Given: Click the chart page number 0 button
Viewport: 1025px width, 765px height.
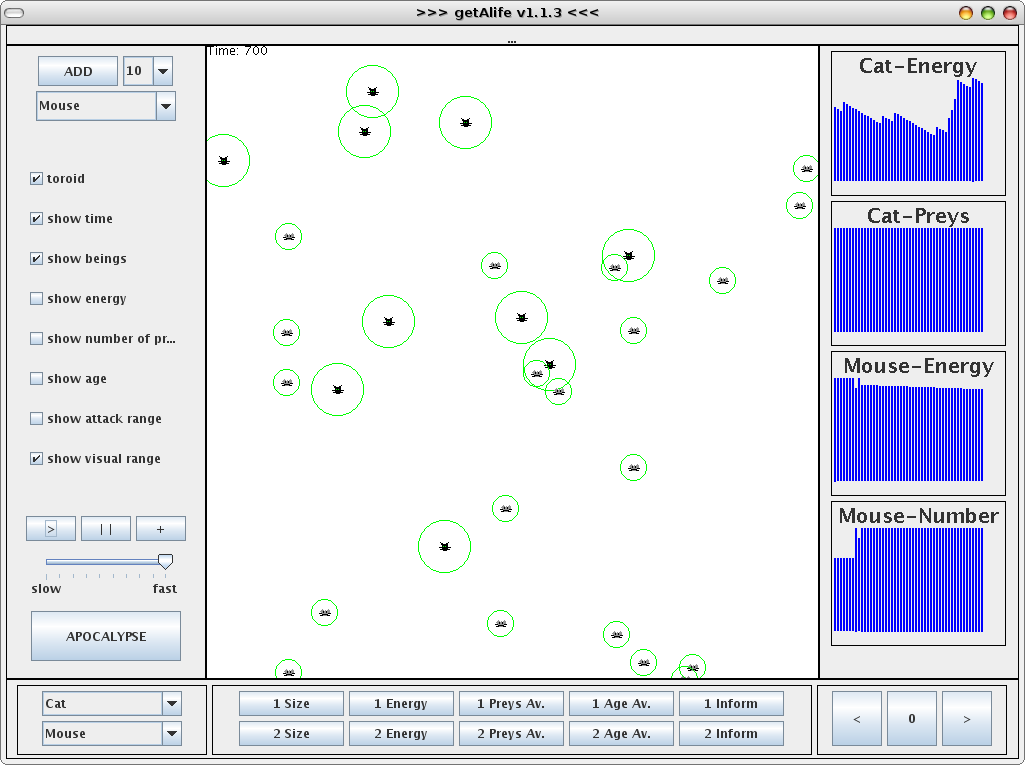Looking at the screenshot, I should coord(911,719).
